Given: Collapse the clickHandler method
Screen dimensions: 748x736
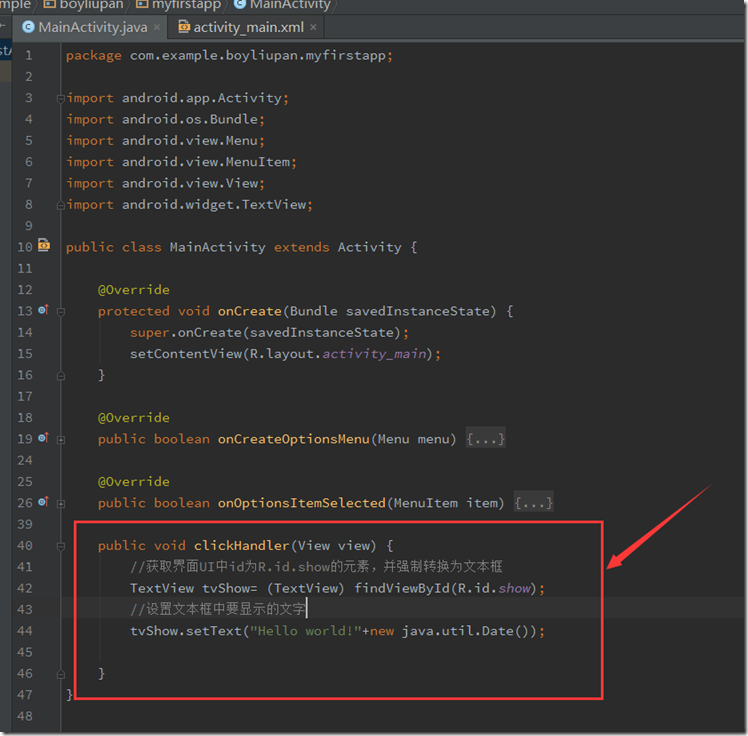Looking at the screenshot, I should tap(61, 546).
